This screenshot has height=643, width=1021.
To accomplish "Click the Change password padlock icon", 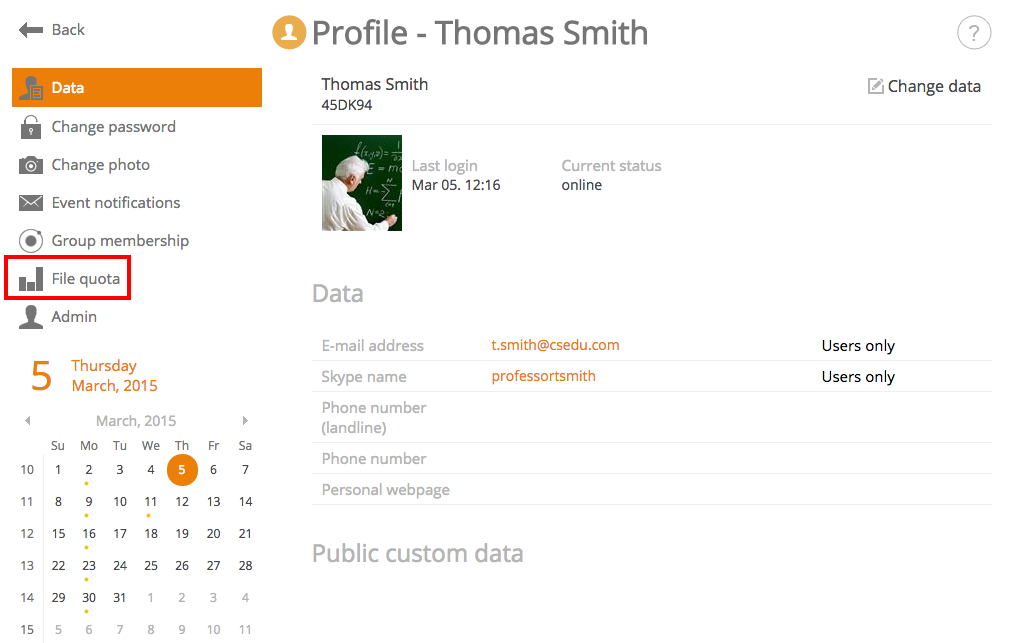I will click(x=31, y=127).
